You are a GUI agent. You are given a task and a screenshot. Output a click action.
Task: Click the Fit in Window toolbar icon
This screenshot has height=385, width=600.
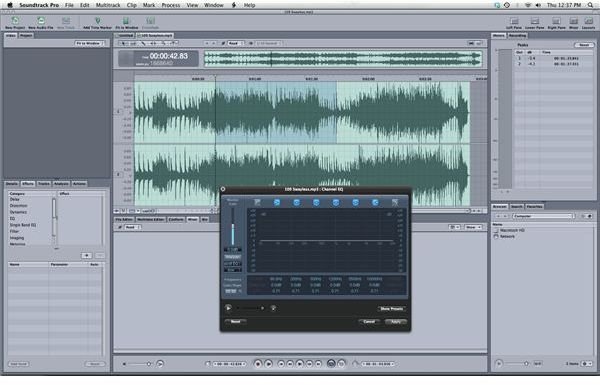click(126, 21)
